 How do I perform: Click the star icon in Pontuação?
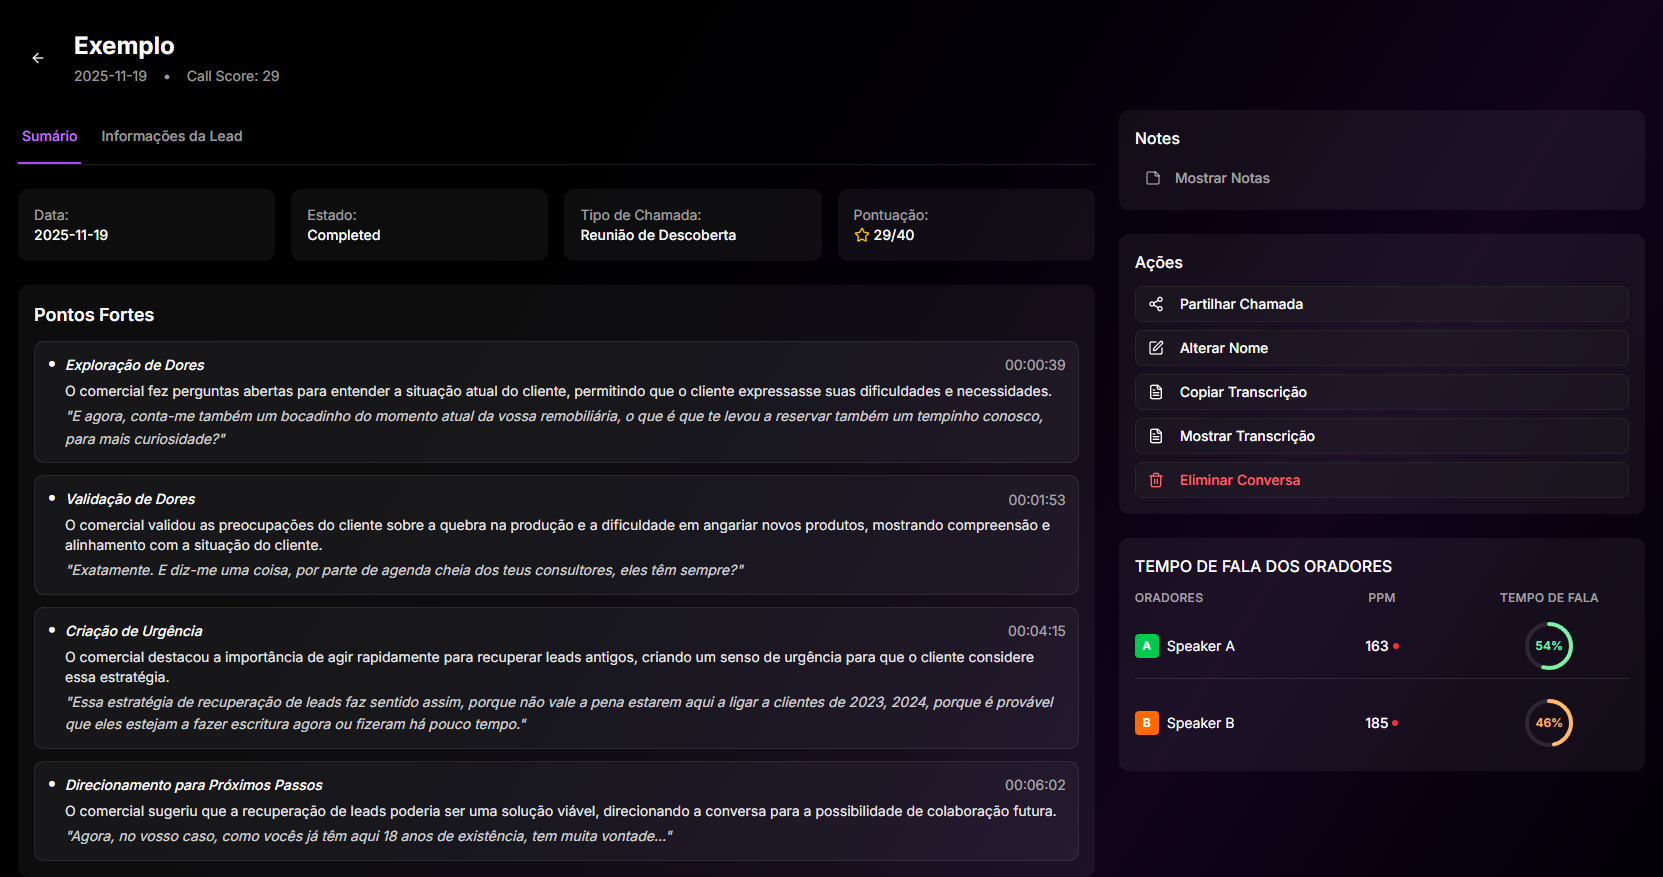[861, 235]
